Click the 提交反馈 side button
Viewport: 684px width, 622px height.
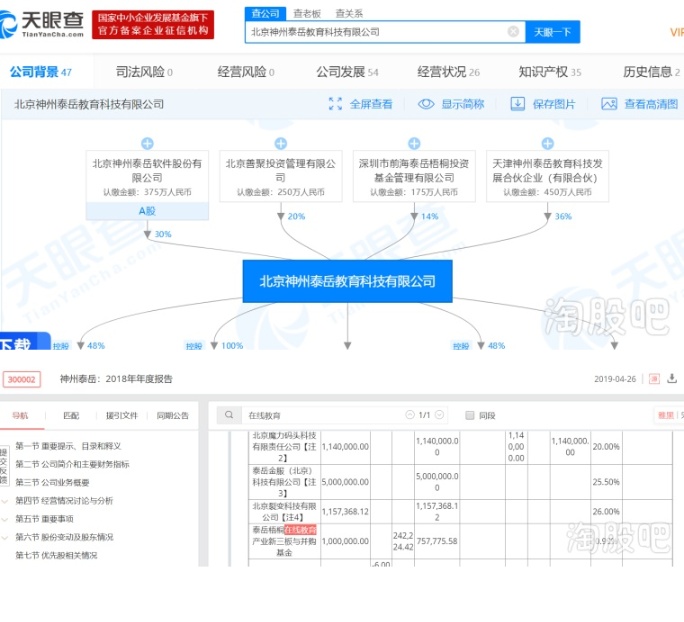[3, 466]
